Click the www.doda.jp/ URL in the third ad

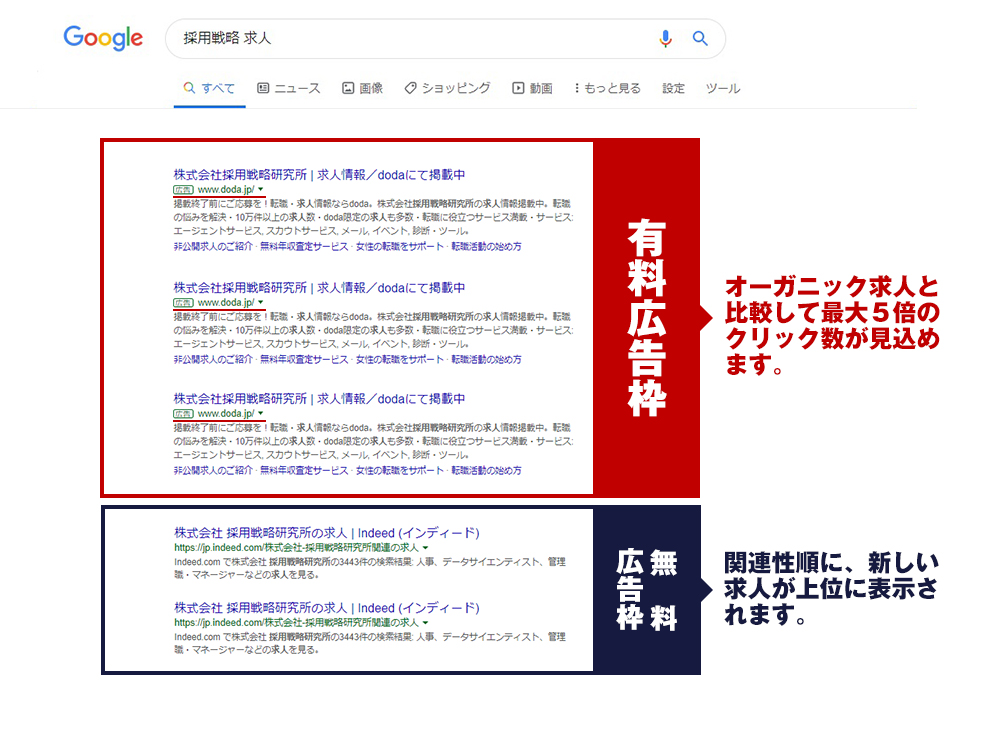pyautogui.click(x=226, y=413)
